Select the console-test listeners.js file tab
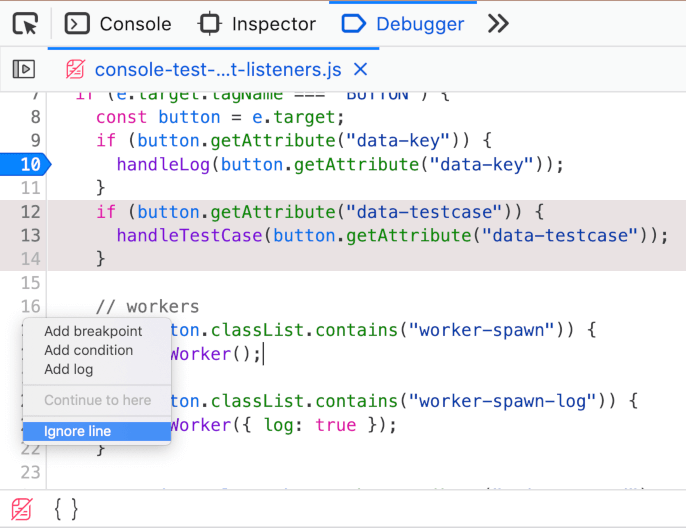This screenshot has height=528, width=686. click(x=217, y=69)
